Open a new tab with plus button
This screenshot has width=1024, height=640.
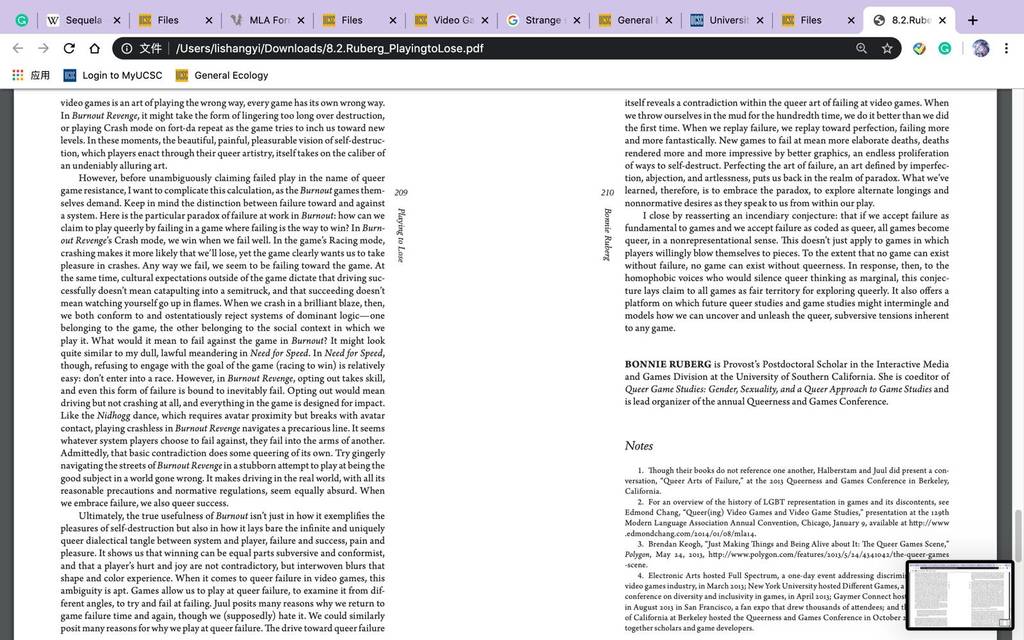(972, 20)
